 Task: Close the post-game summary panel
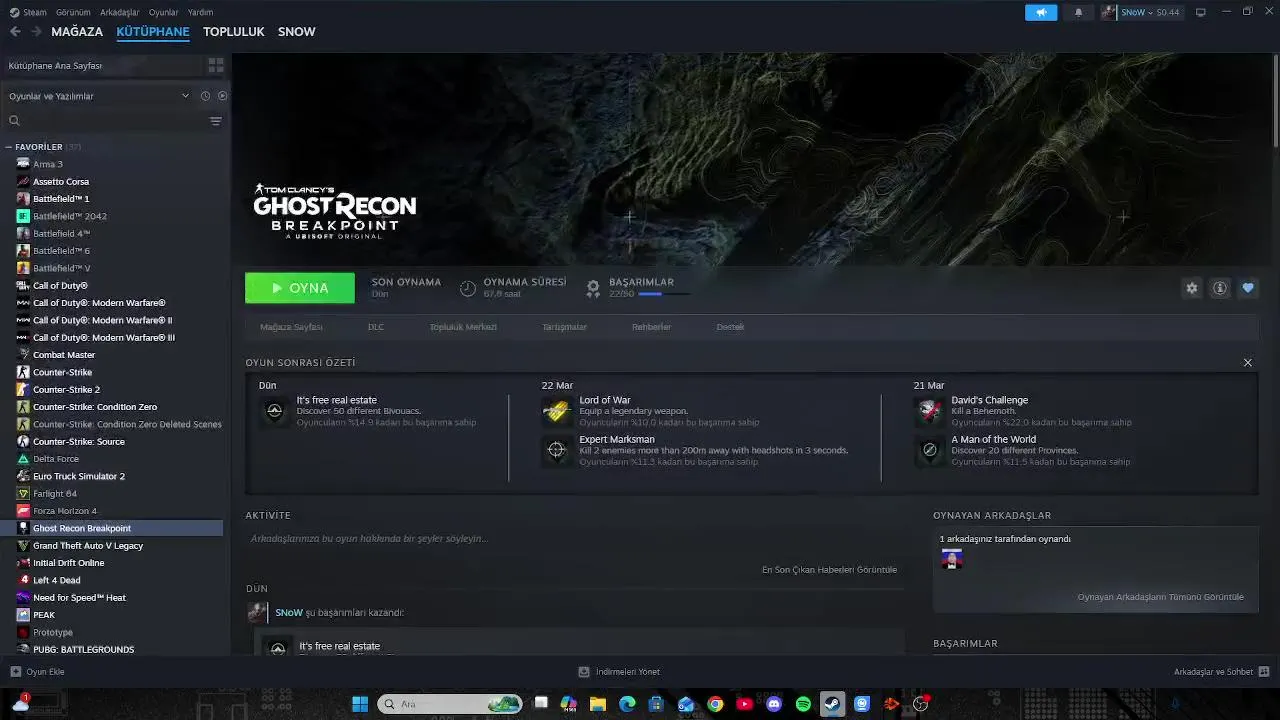click(x=1247, y=362)
